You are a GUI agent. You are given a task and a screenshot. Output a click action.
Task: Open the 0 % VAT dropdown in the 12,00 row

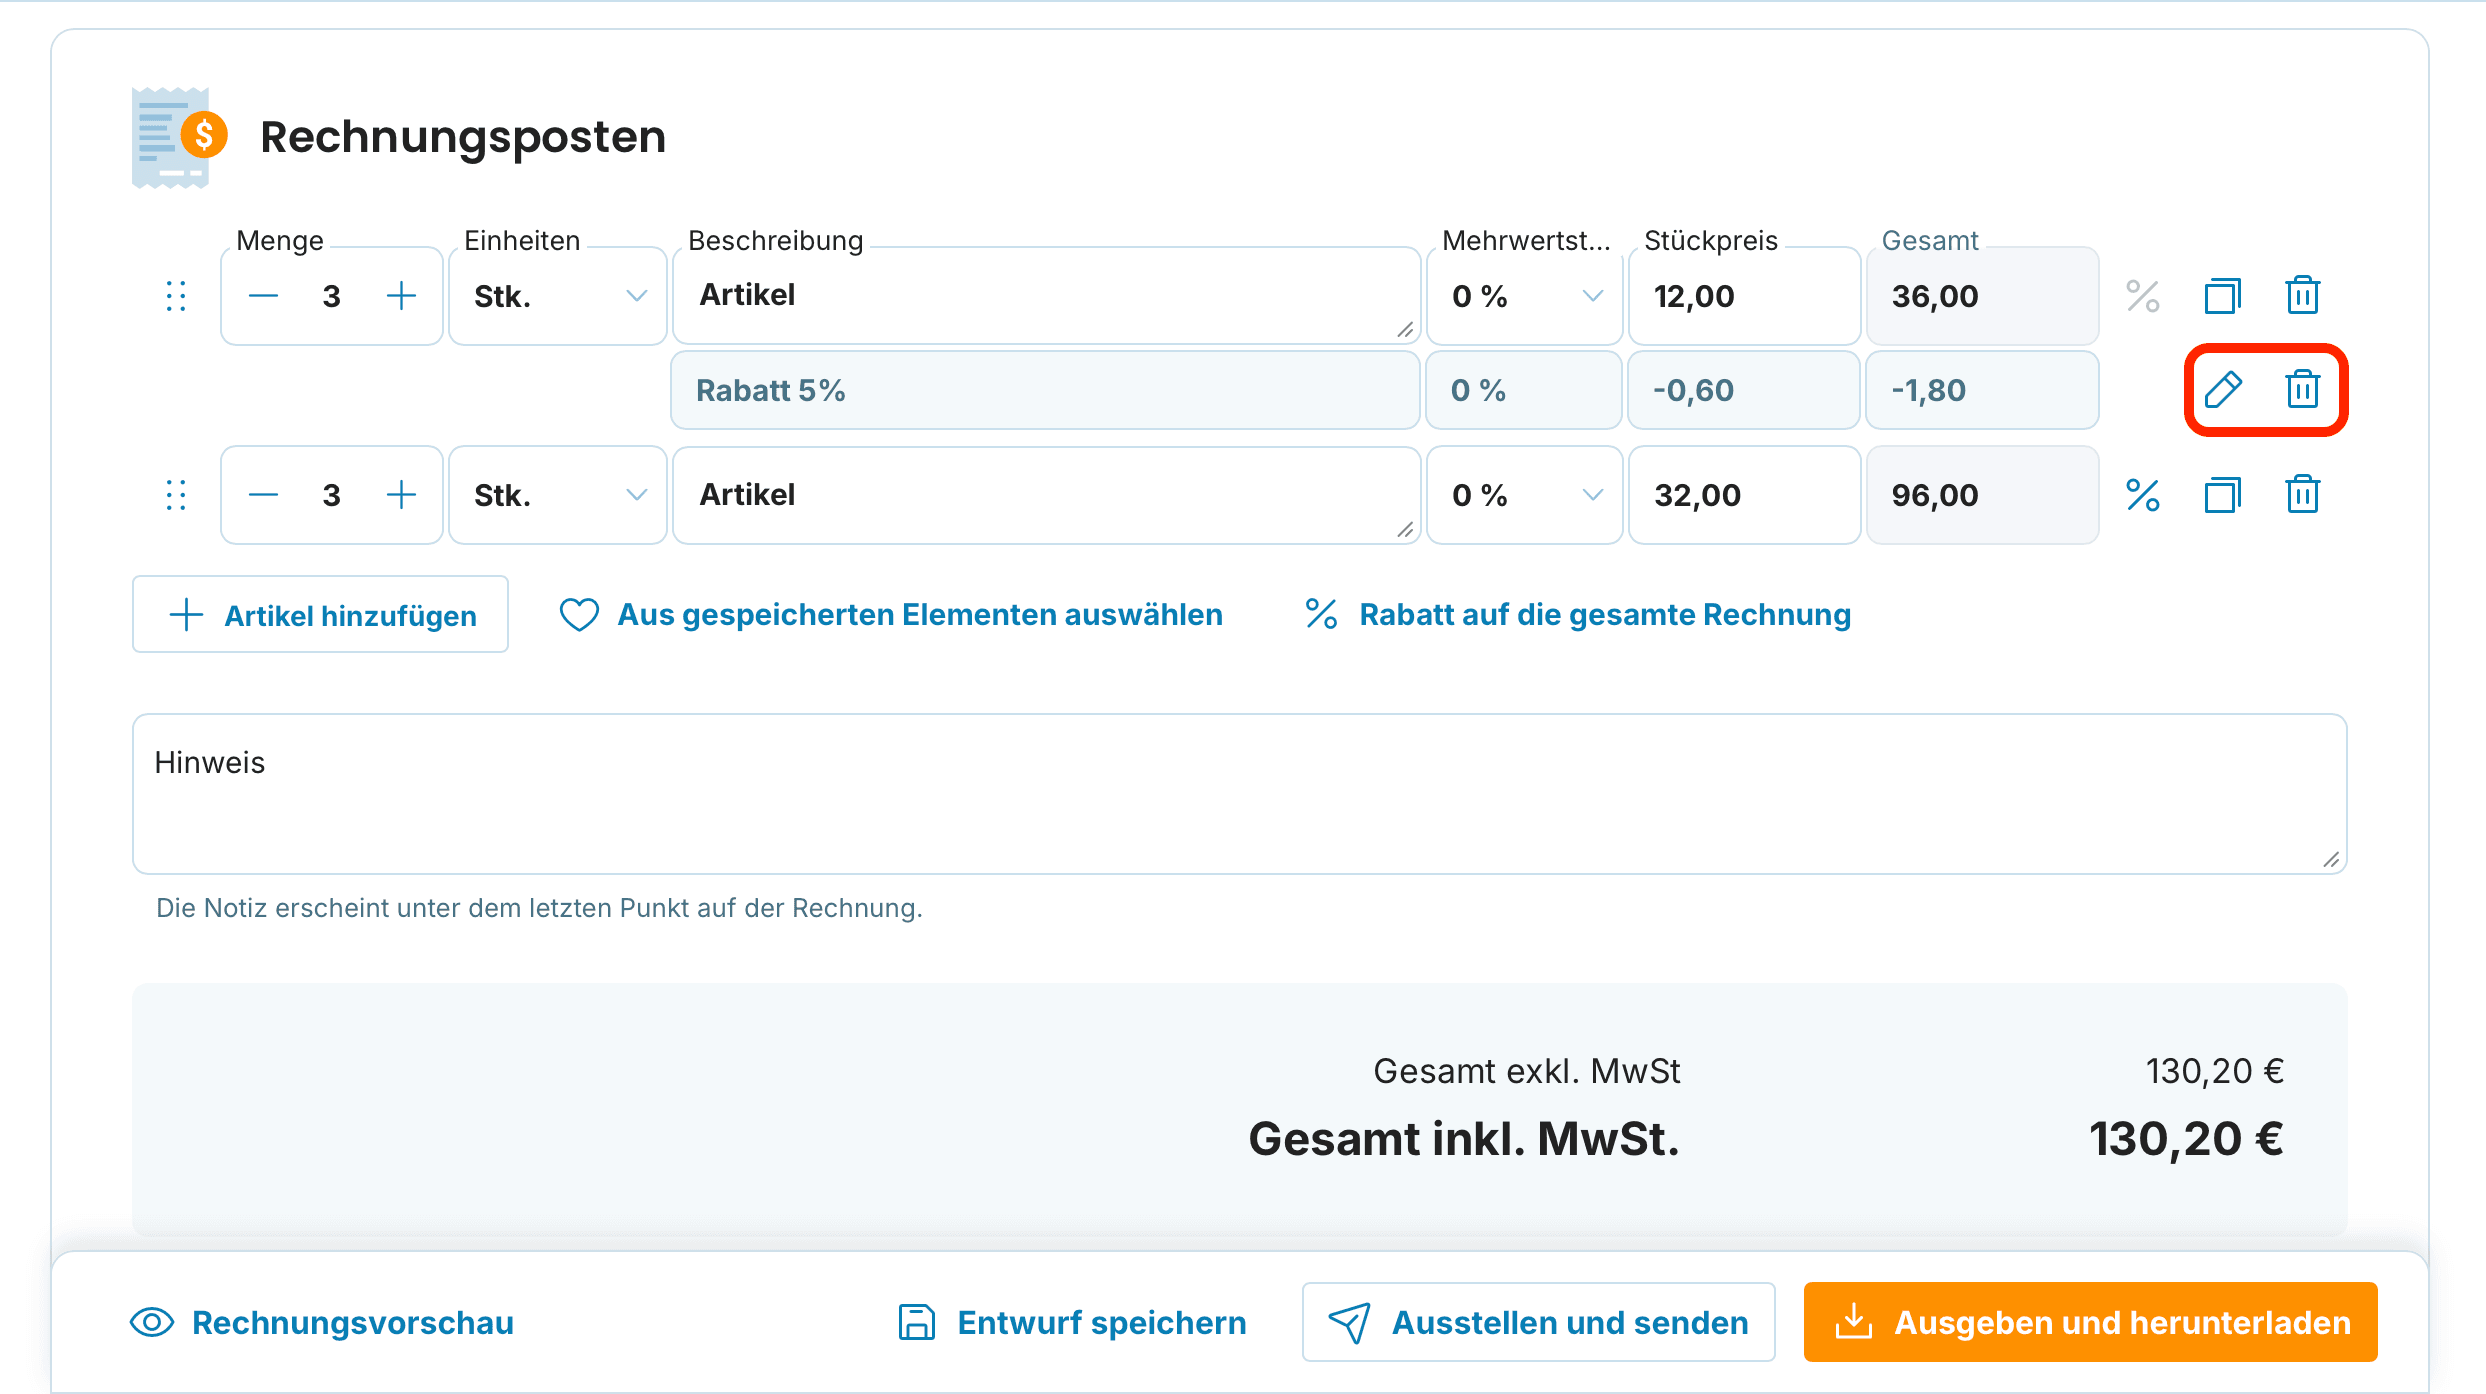point(1524,296)
